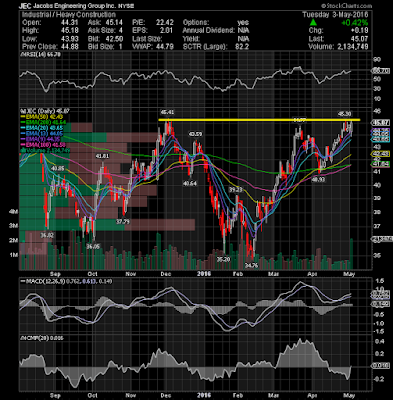This screenshot has height=400, width=393.
Task: Click the VWAP value 44.79
Action: [165, 46]
